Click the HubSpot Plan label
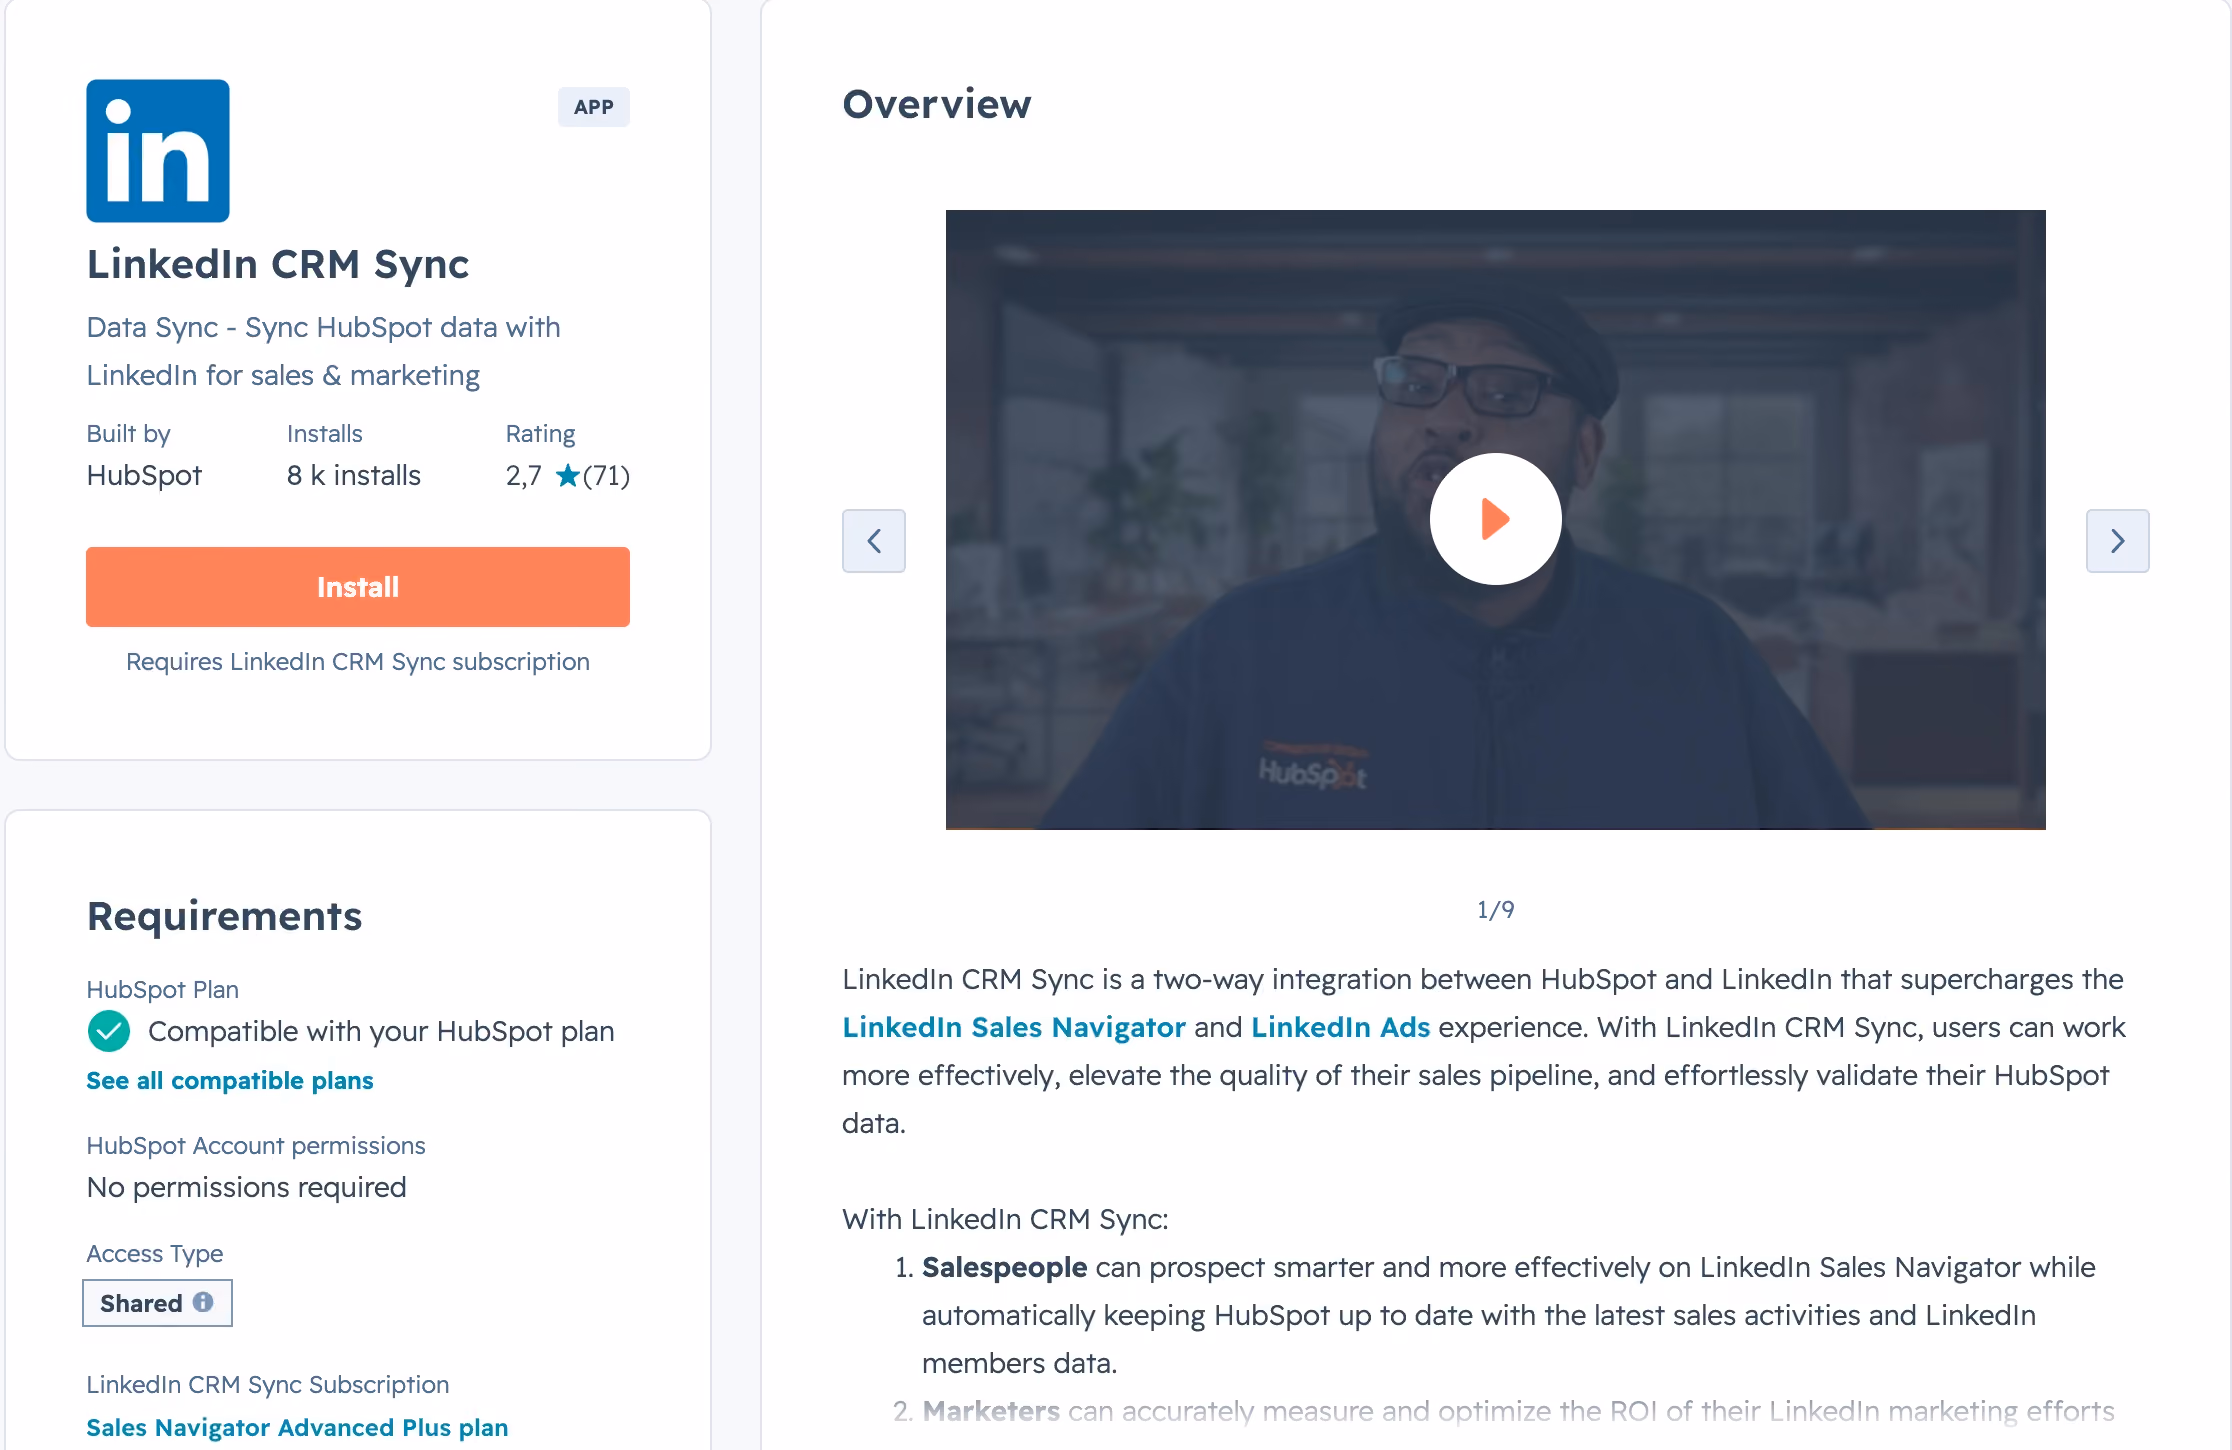2232x1450 pixels. click(163, 990)
